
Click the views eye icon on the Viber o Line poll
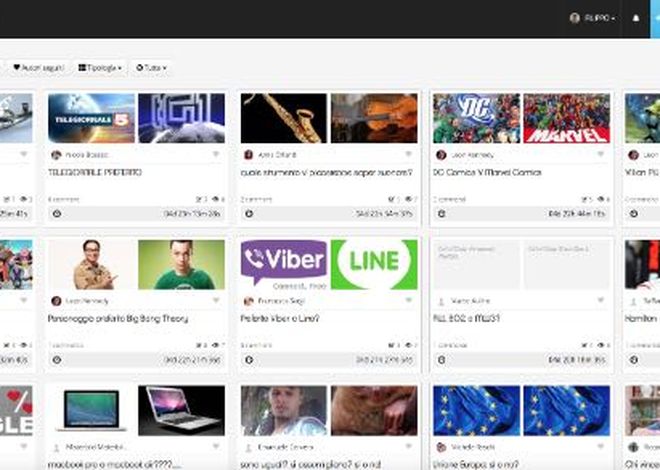[408, 345]
